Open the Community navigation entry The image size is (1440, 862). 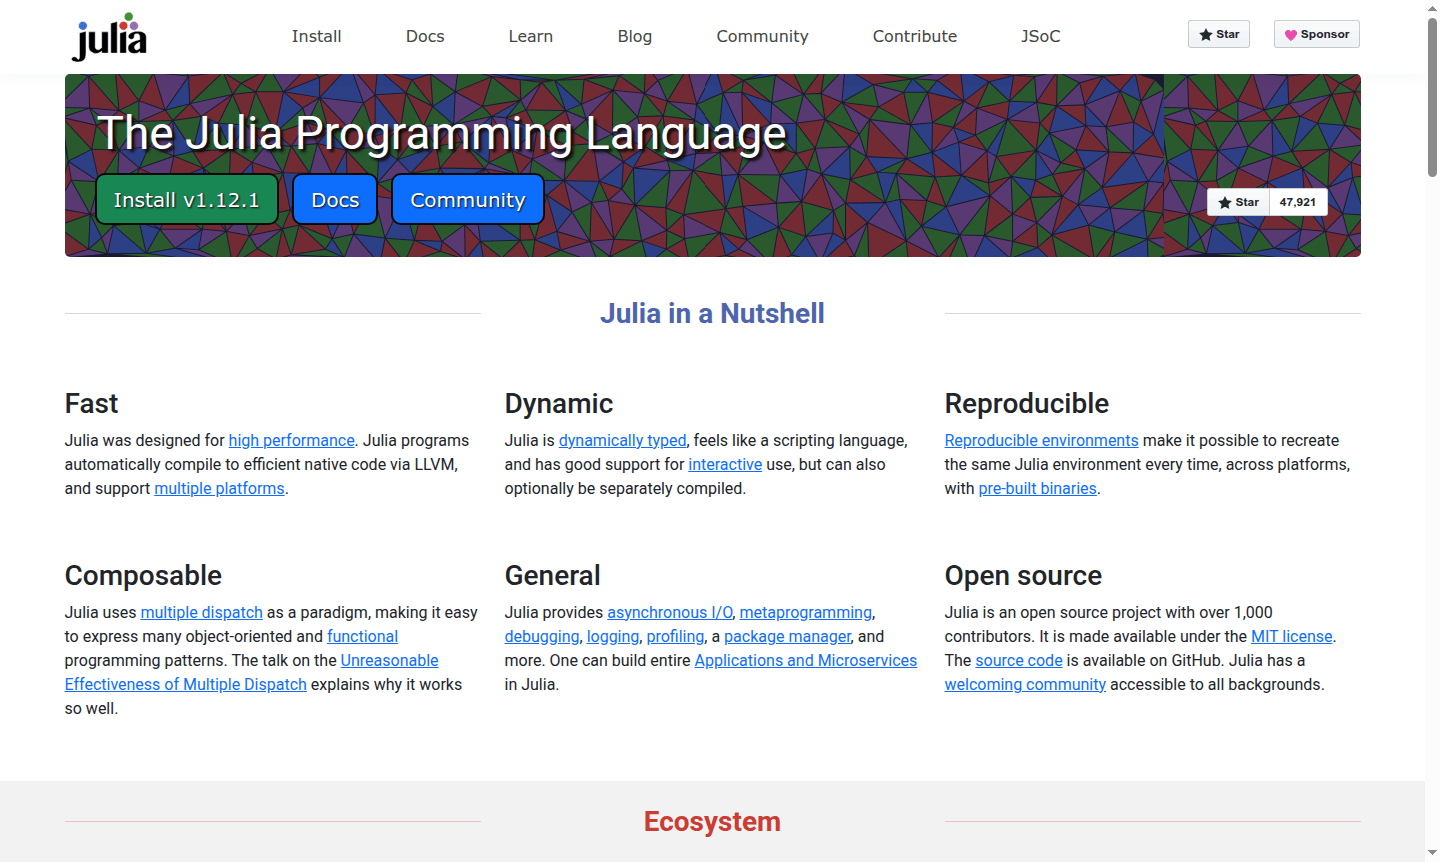[762, 36]
